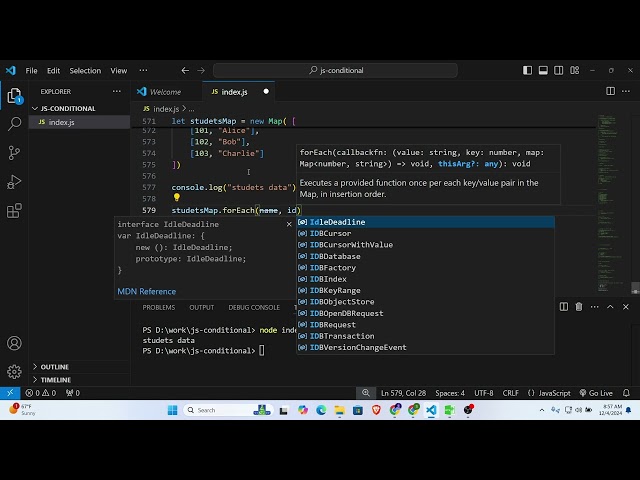
Task: Switch to the OUTPUT panel tab
Action: click(202, 307)
